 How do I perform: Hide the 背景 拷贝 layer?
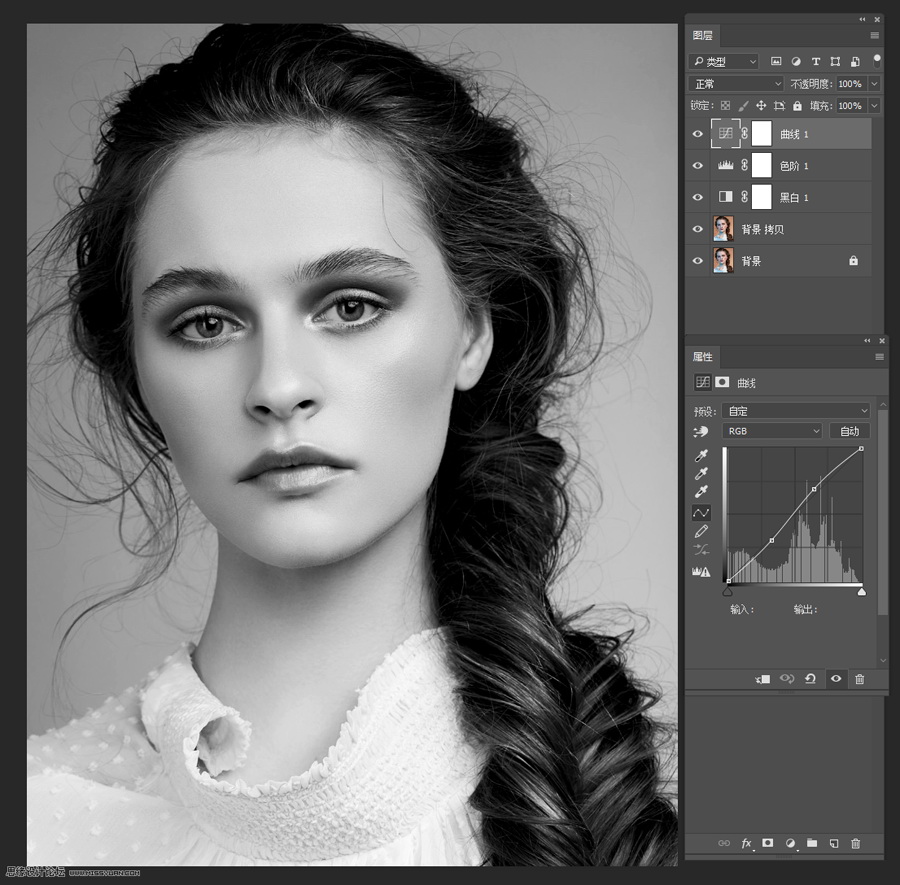[x=697, y=229]
